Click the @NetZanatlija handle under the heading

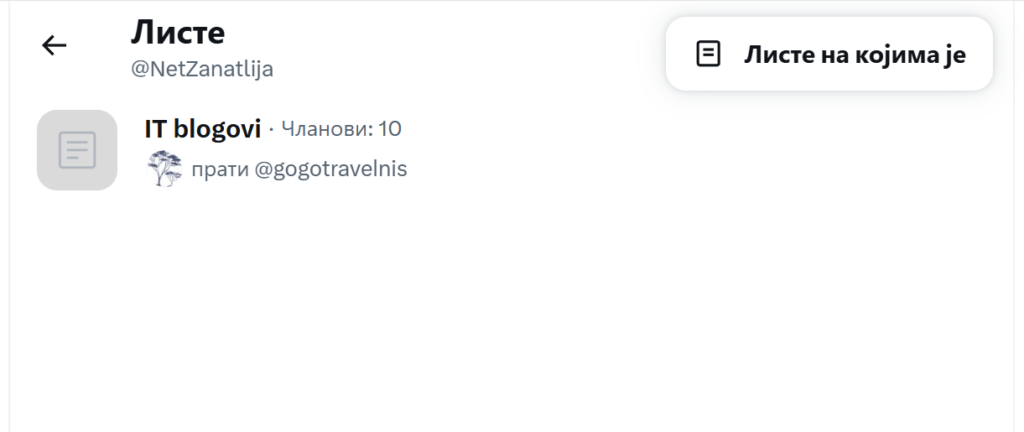pos(202,69)
